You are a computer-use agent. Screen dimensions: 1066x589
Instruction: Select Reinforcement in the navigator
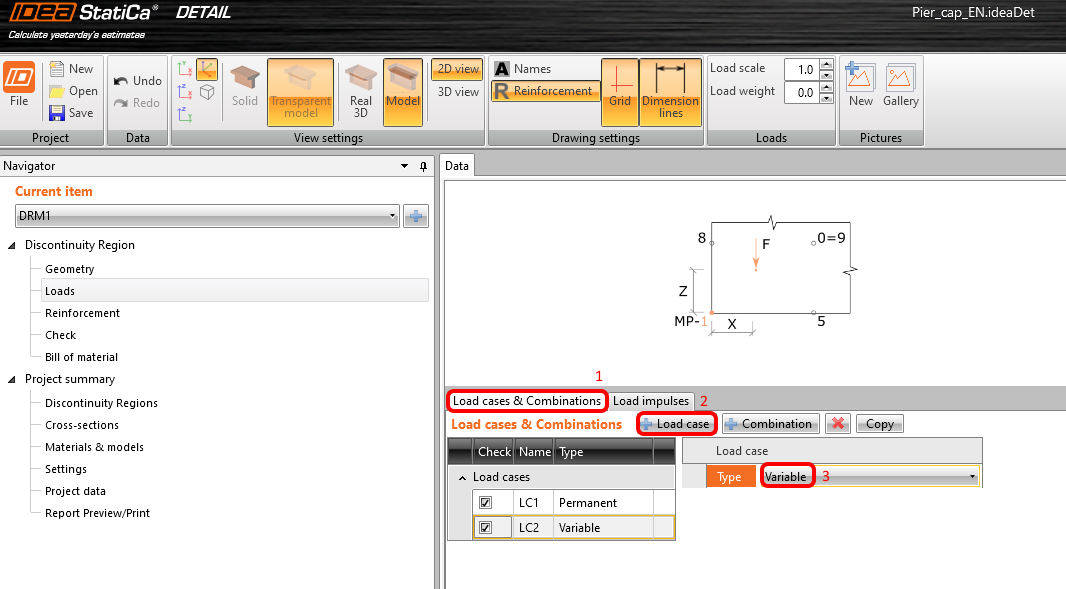pyautogui.click(x=82, y=313)
